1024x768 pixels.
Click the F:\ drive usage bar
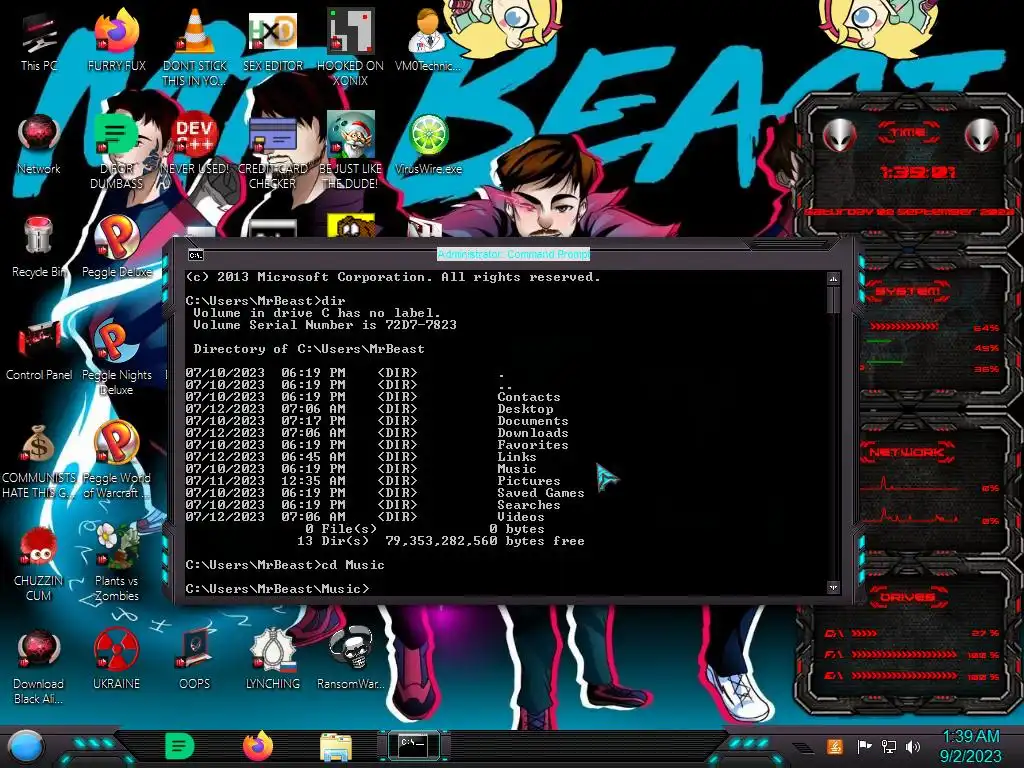(x=904, y=654)
